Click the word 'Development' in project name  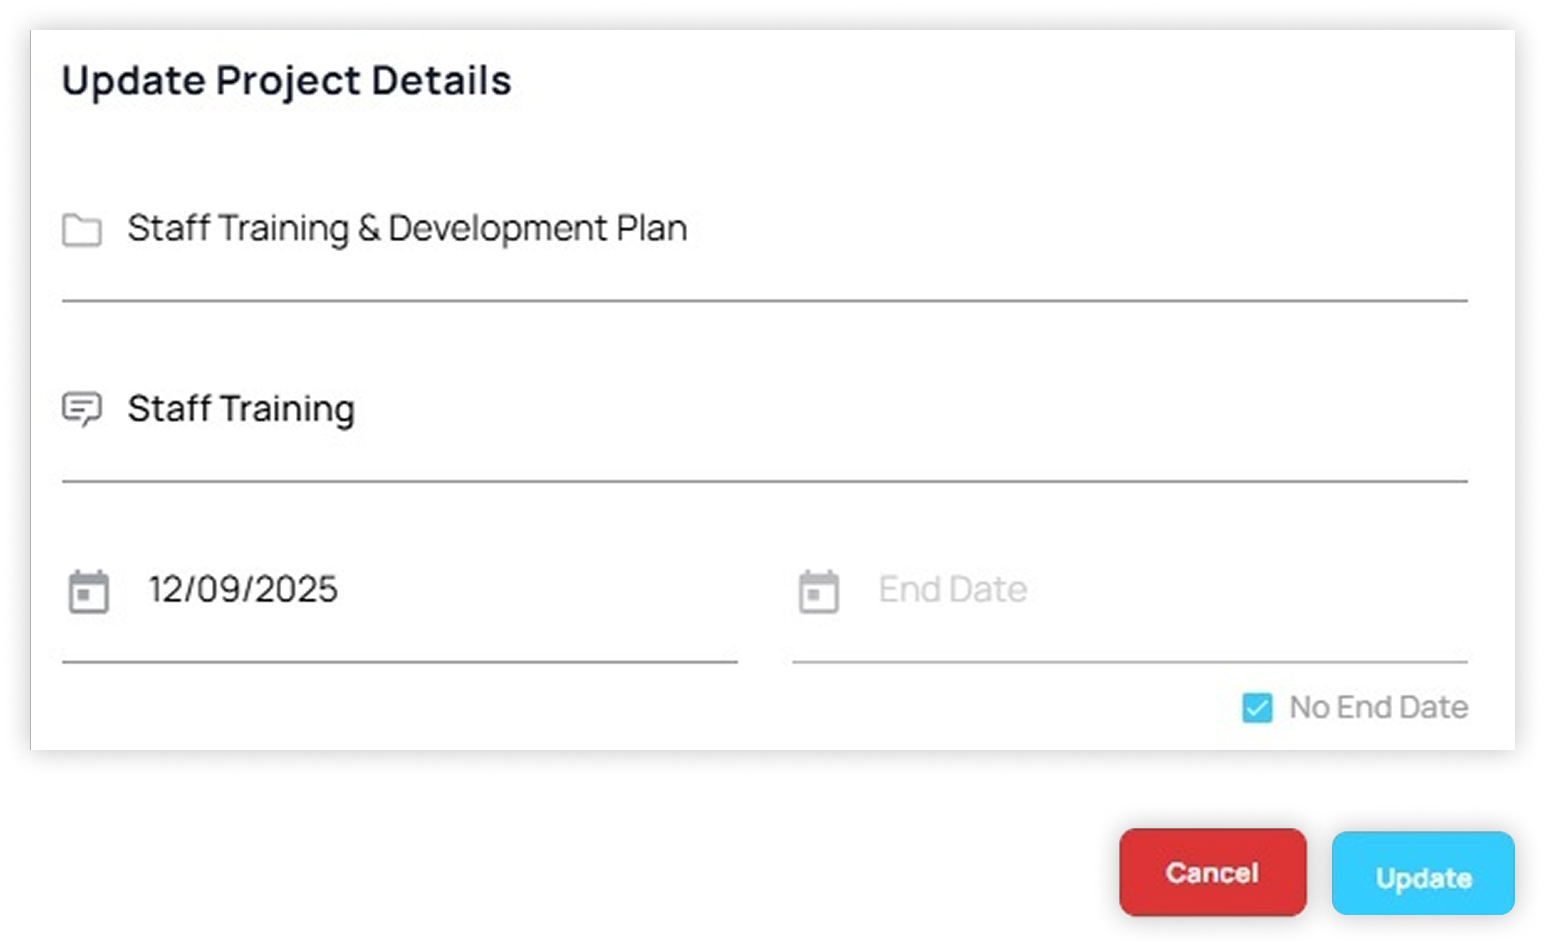point(497,229)
